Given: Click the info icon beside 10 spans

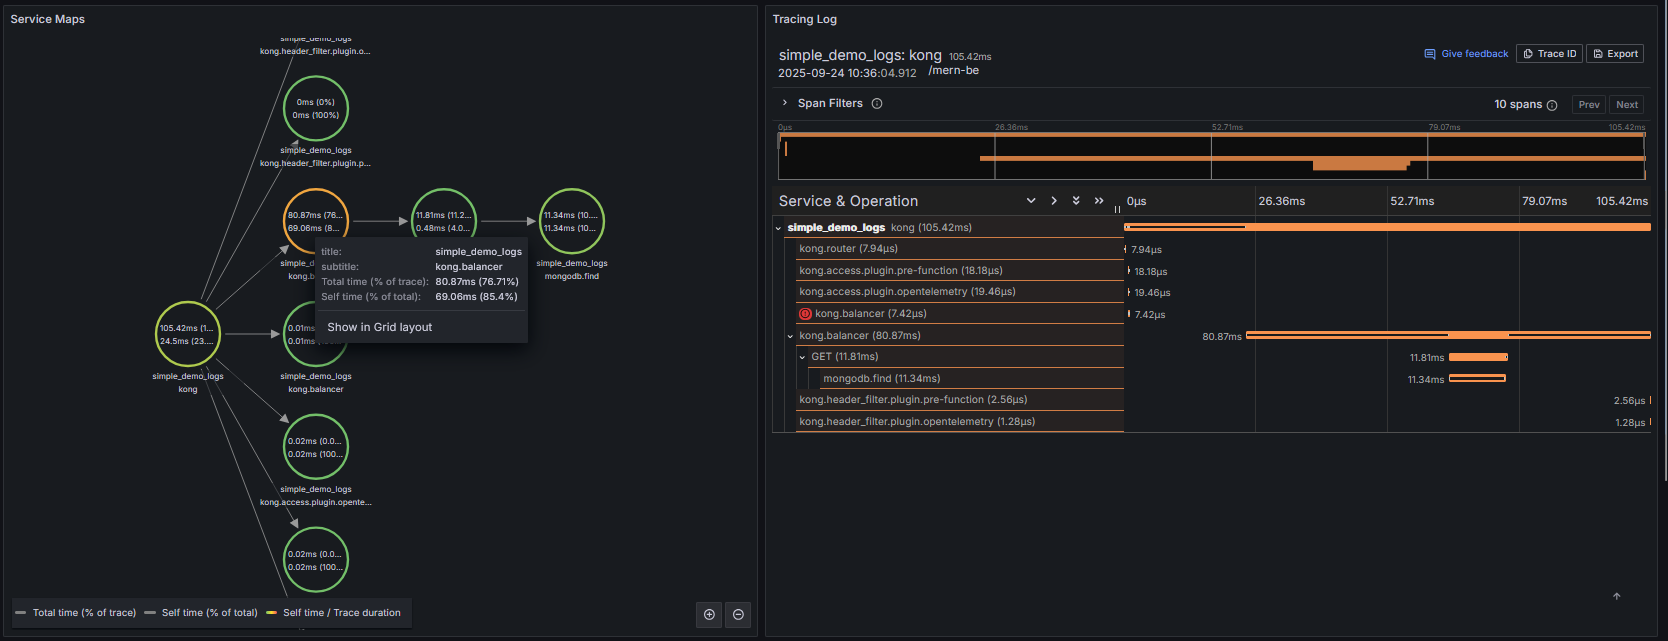Looking at the screenshot, I should pos(1552,105).
